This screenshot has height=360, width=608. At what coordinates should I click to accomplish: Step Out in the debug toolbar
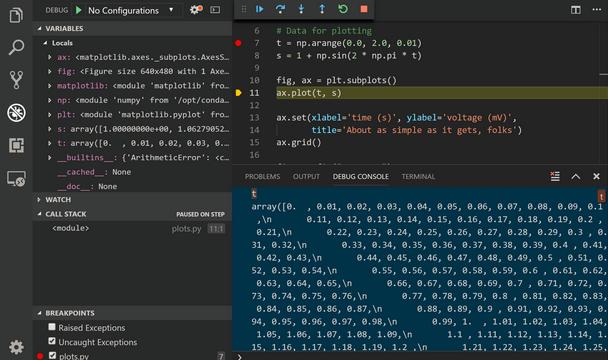322,9
